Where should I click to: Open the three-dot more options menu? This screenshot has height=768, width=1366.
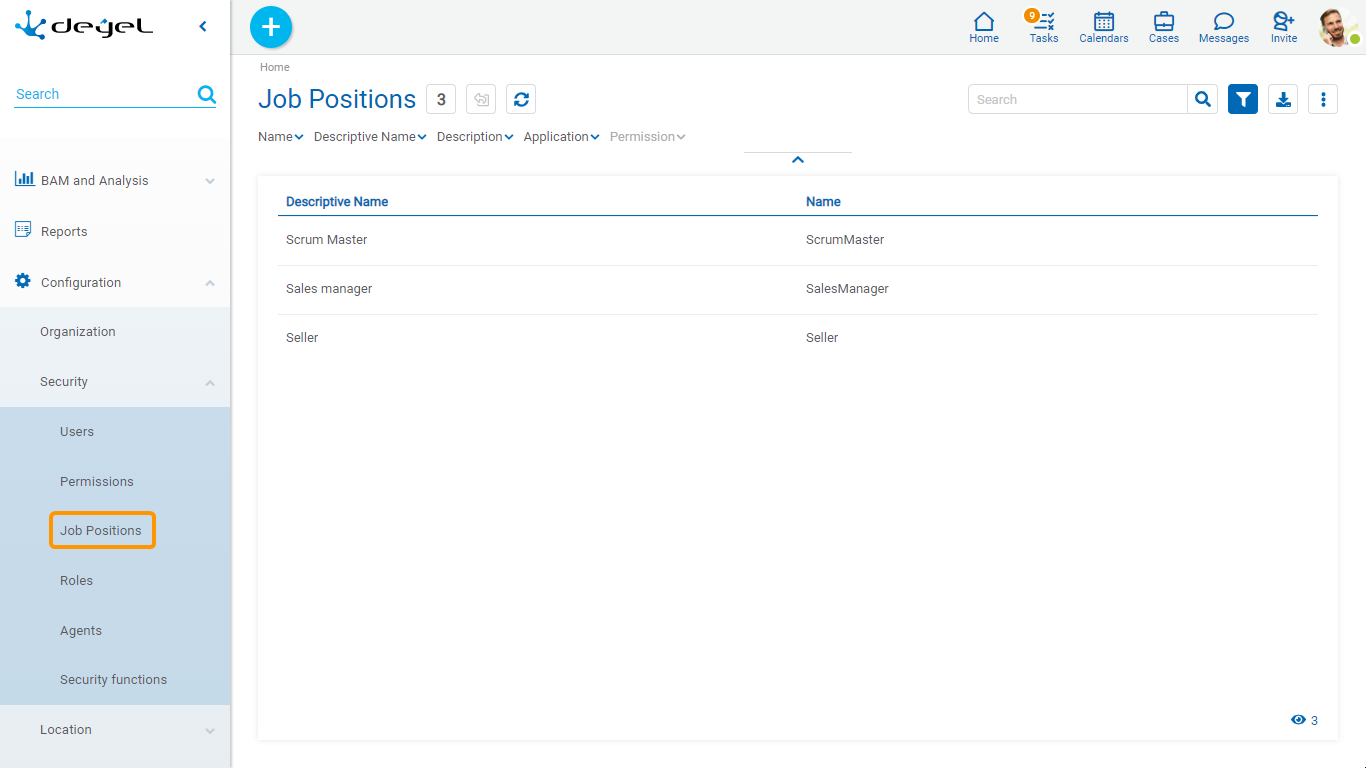pyautogui.click(x=1323, y=99)
